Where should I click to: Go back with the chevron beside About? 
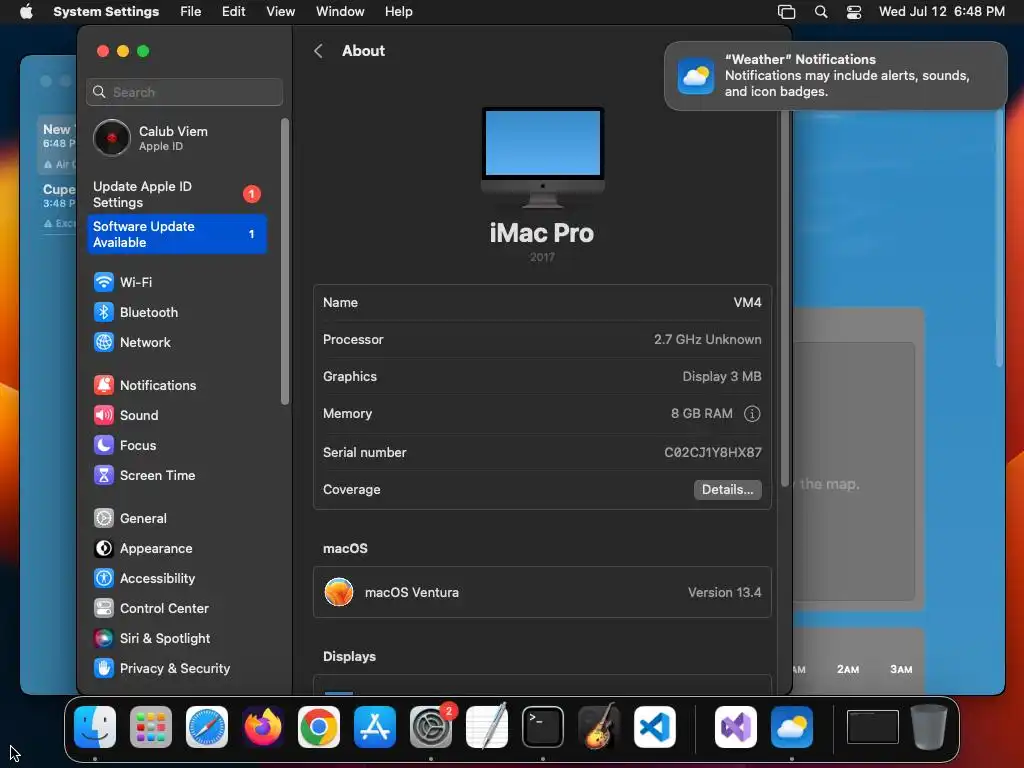coord(319,51)
